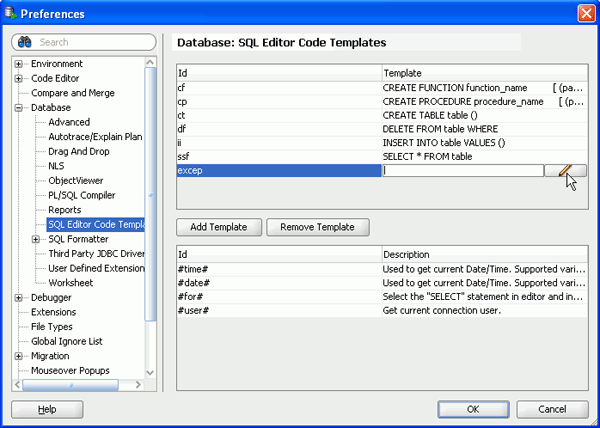
Task: Open ObjectViewer preferences
Action: click(76, 181)
